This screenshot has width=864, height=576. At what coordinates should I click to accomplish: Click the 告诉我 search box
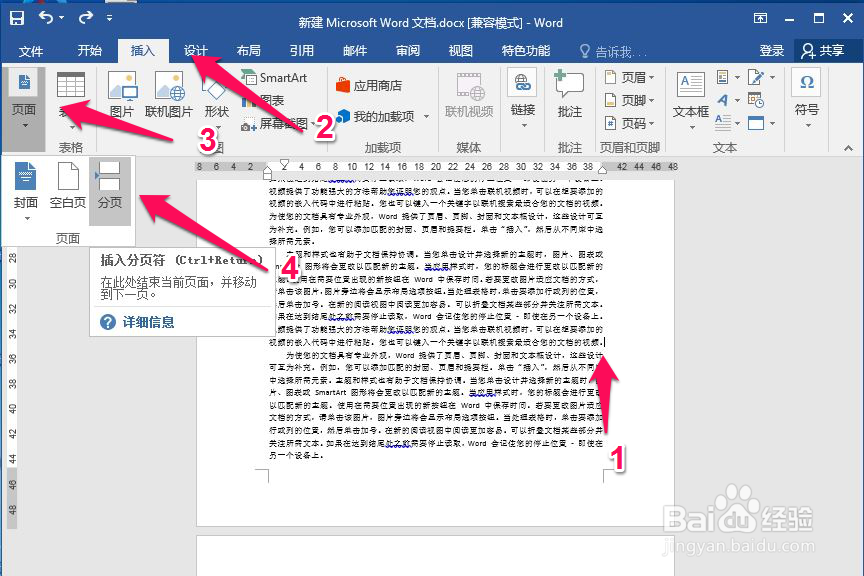pos(613,52)
